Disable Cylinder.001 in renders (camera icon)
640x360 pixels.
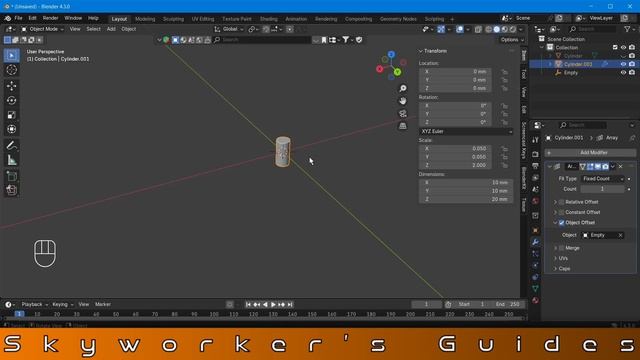click(632, 64)
